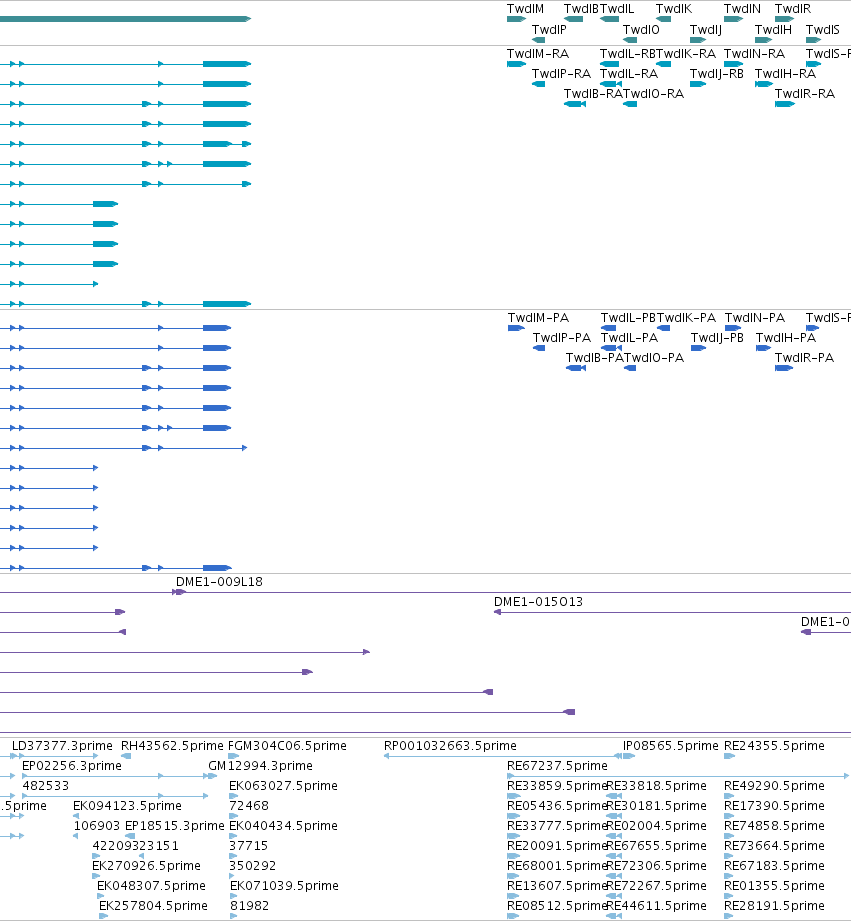Click the TwdlP-RA transcript label

561,73
